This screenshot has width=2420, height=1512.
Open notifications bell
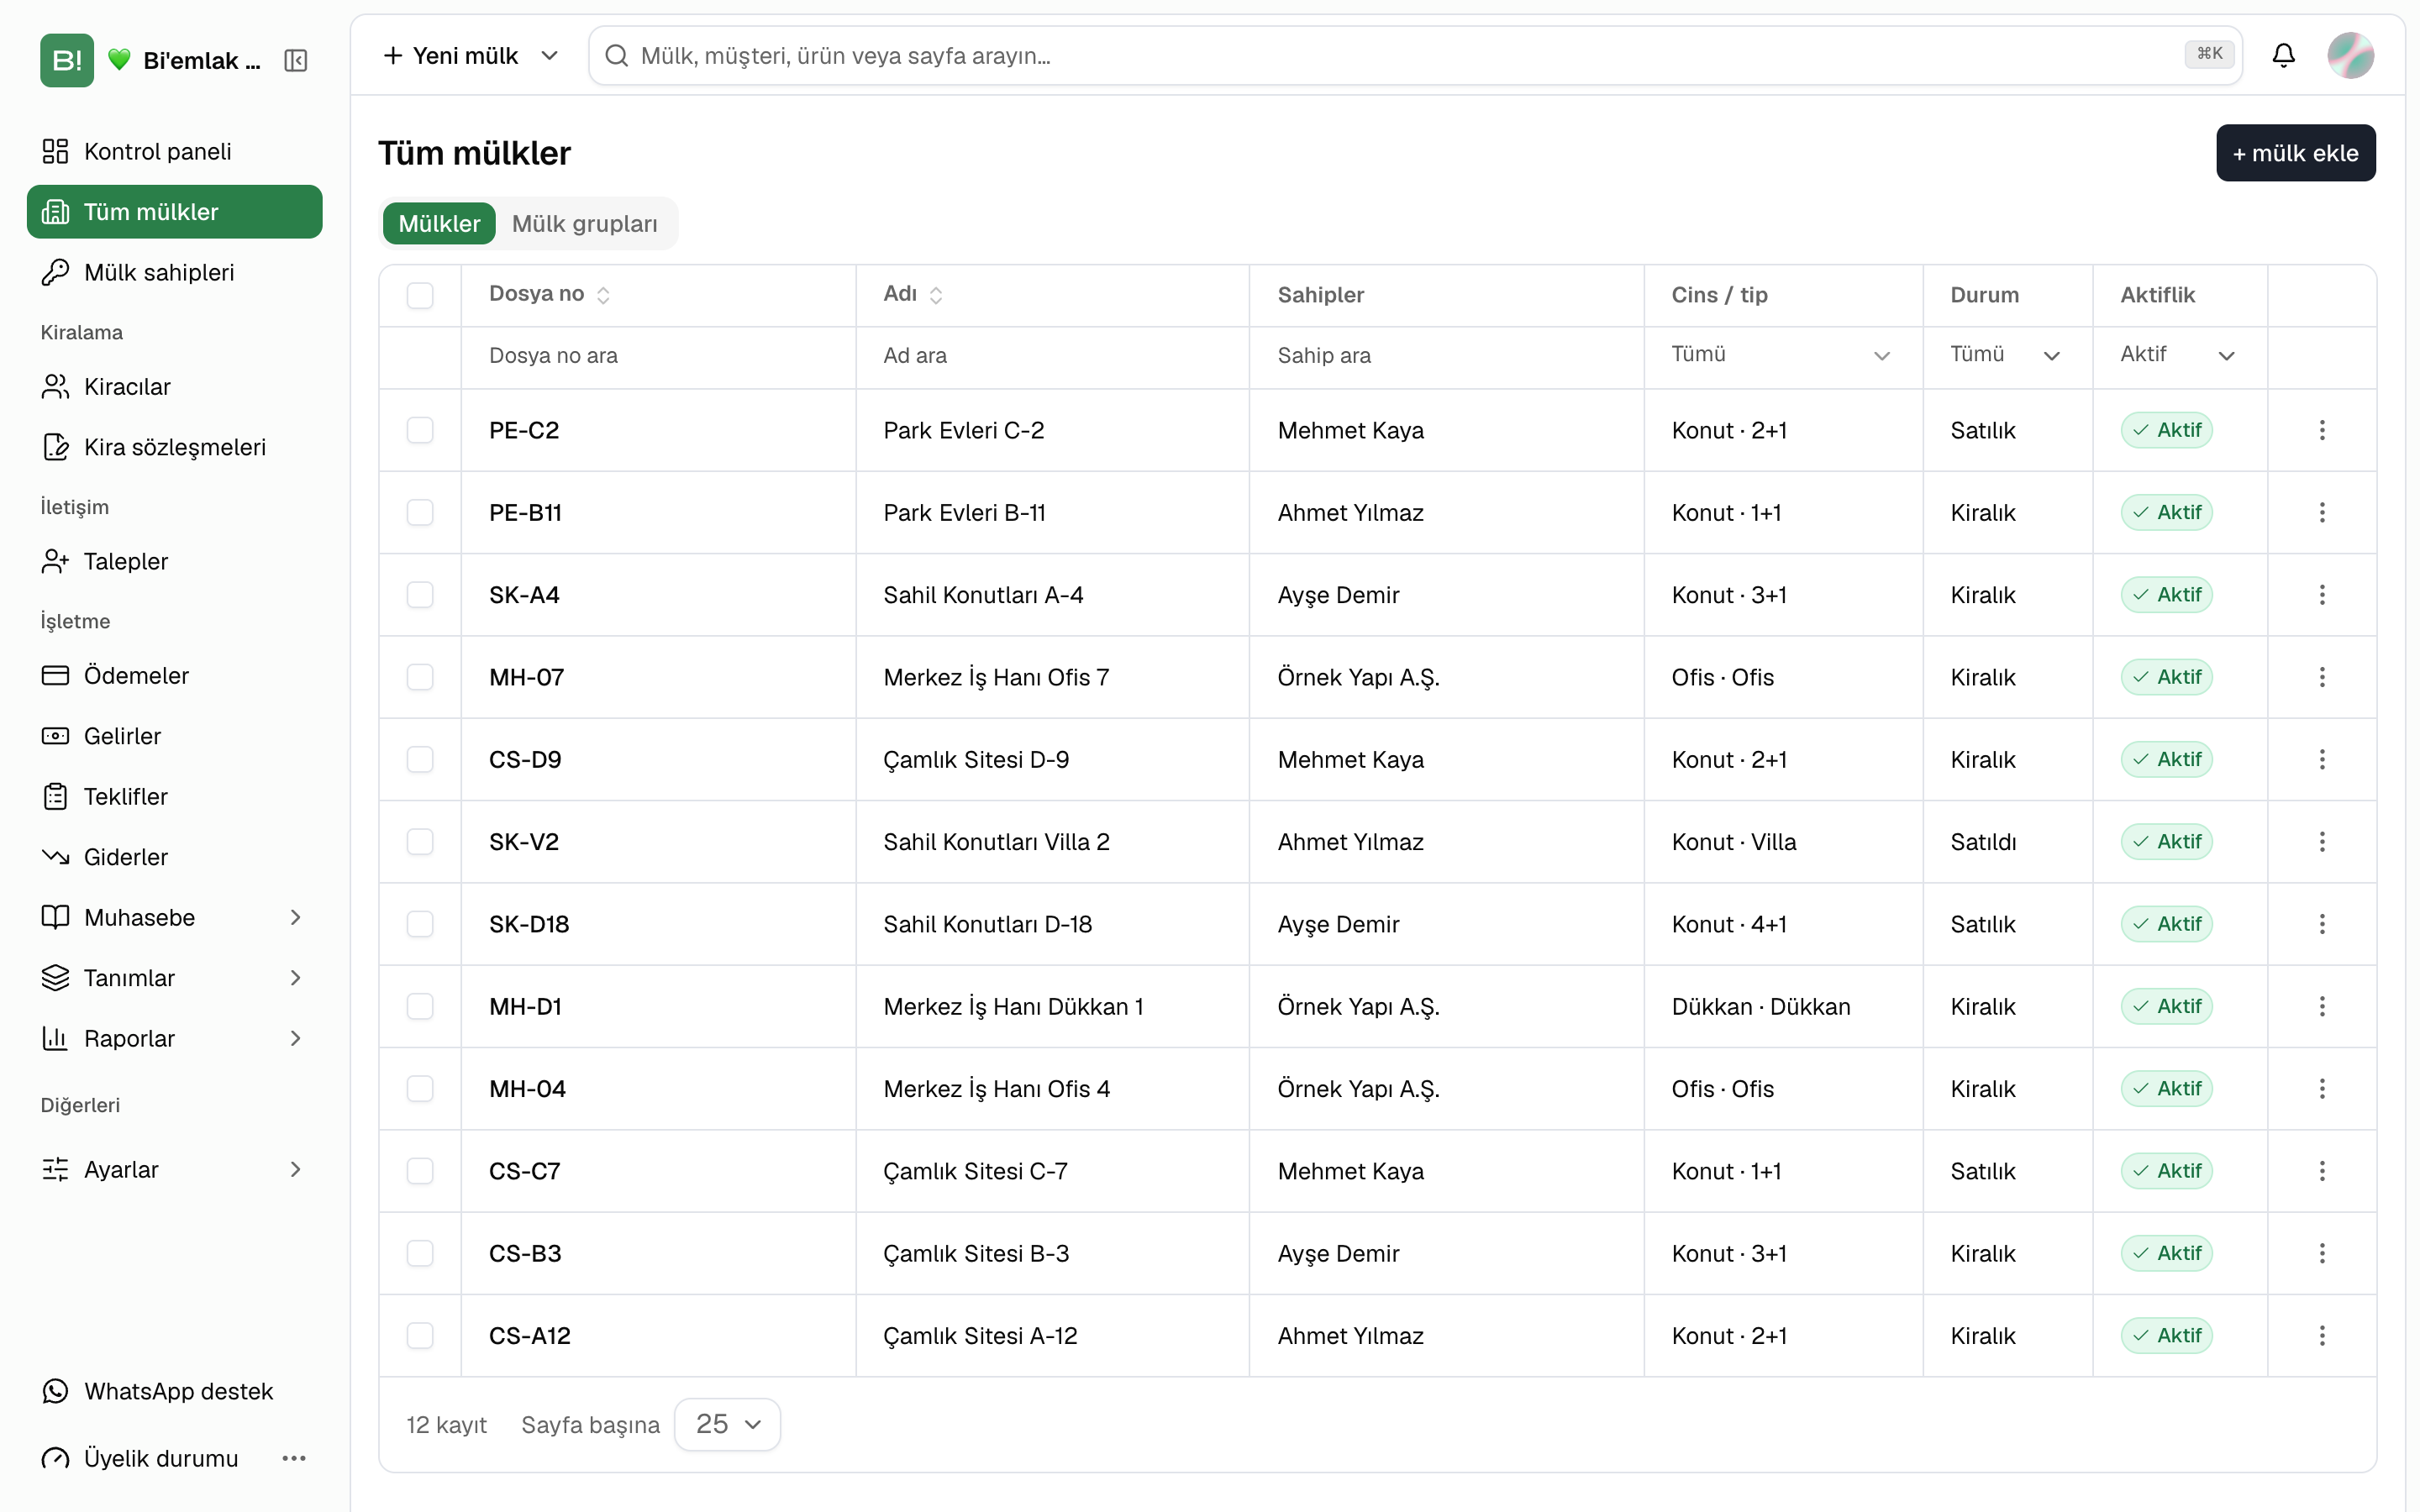tap(2283, 56)
